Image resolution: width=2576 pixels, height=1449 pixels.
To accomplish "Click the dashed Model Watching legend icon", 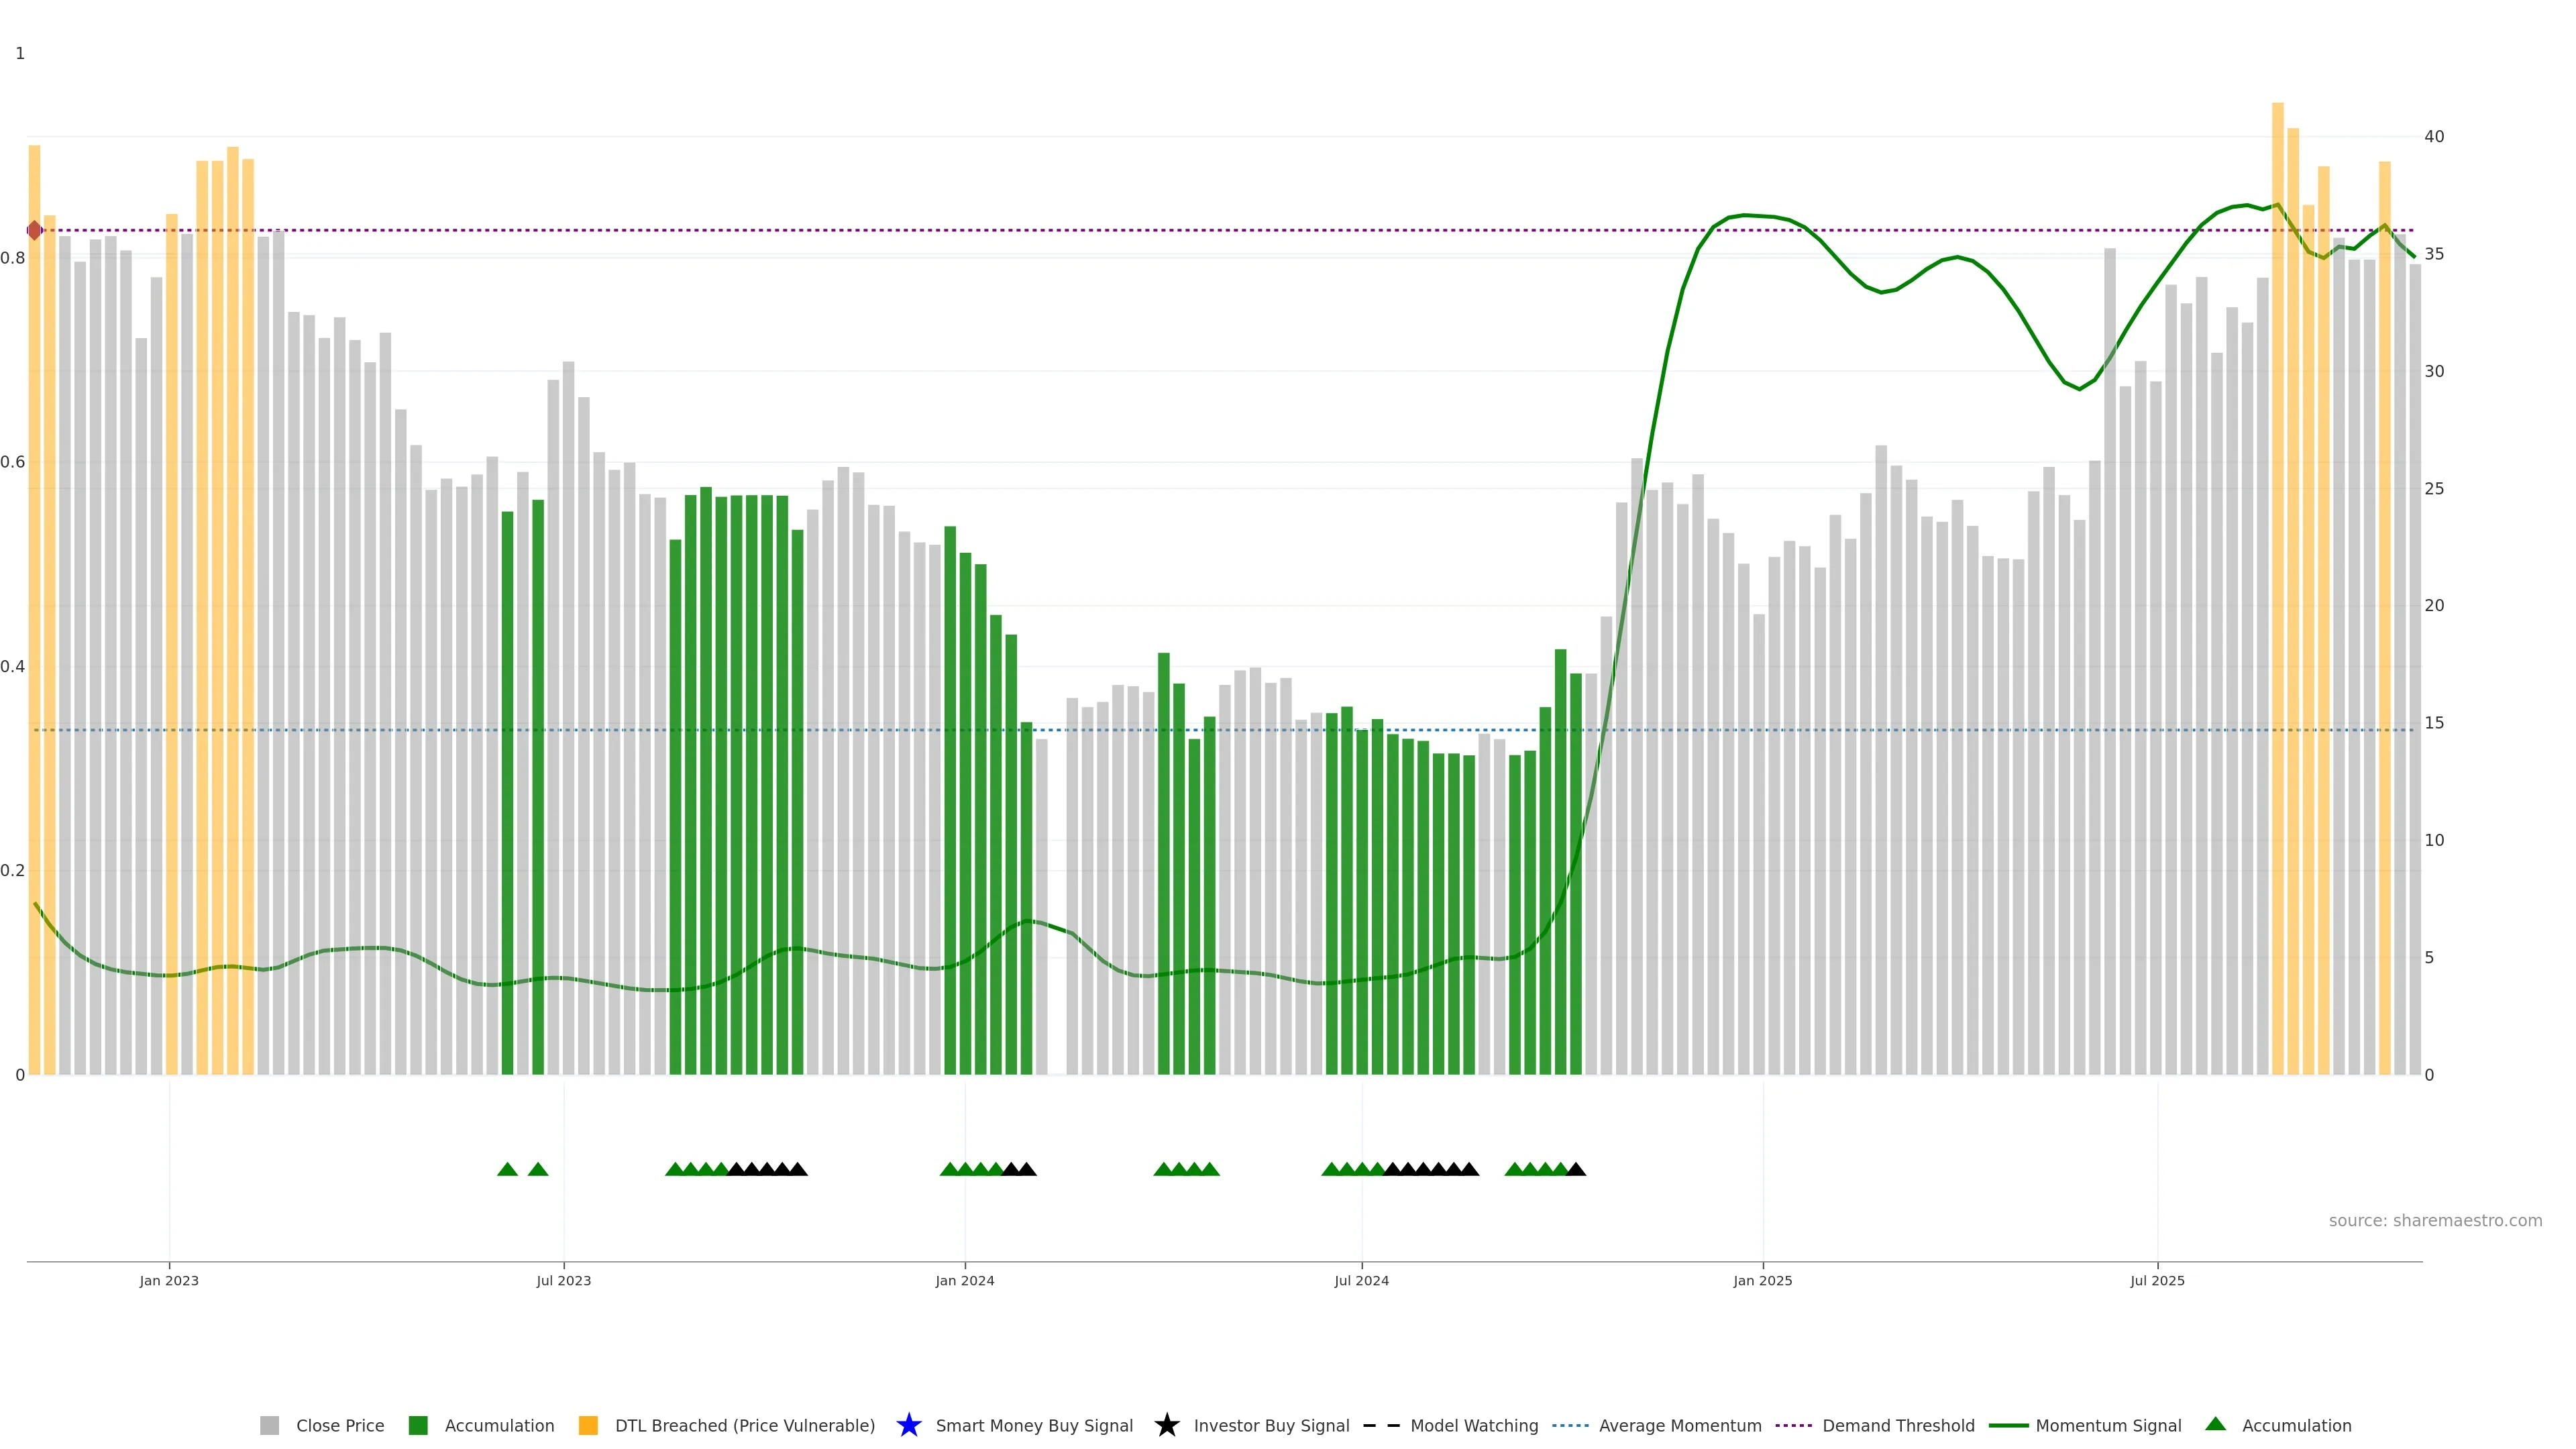I will click(1381, 1425).
